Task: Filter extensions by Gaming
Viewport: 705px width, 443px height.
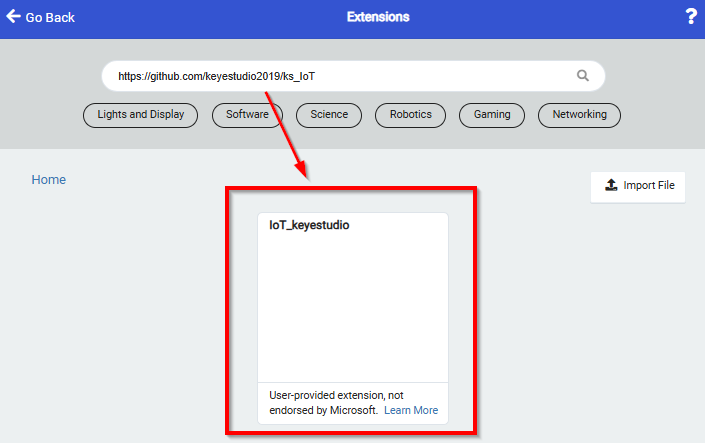Action: [492, 115]
